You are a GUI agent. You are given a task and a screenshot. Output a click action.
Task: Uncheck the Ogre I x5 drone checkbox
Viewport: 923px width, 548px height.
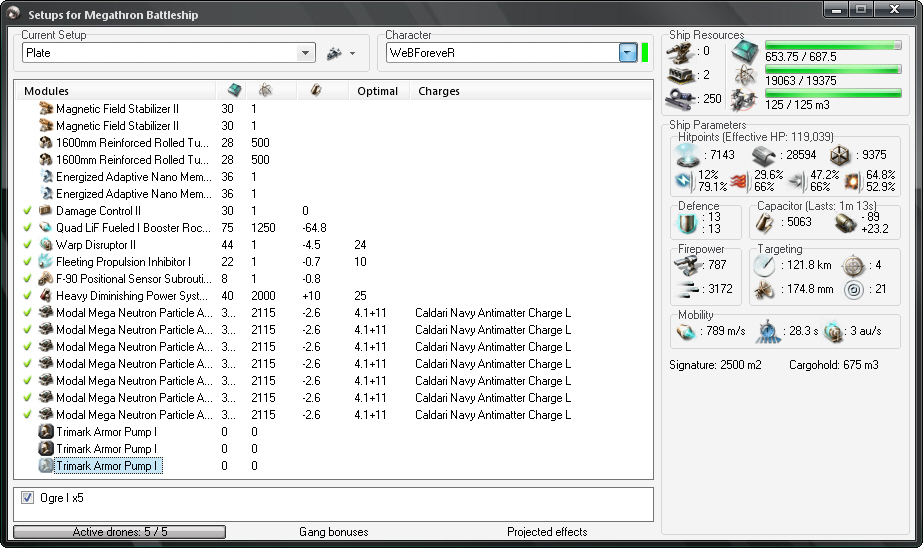tap(28, 498)
